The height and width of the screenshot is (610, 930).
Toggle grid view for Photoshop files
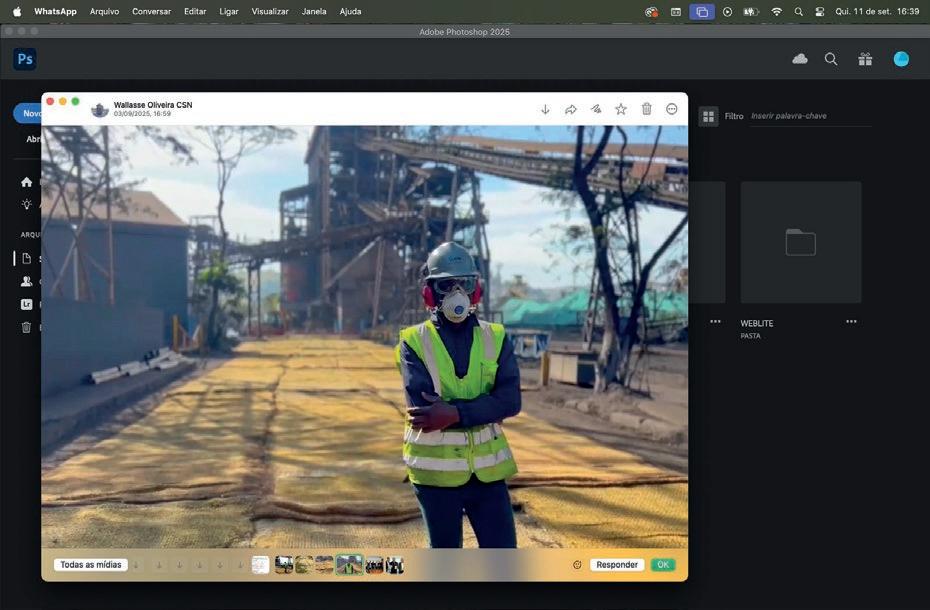click(708, 116)
